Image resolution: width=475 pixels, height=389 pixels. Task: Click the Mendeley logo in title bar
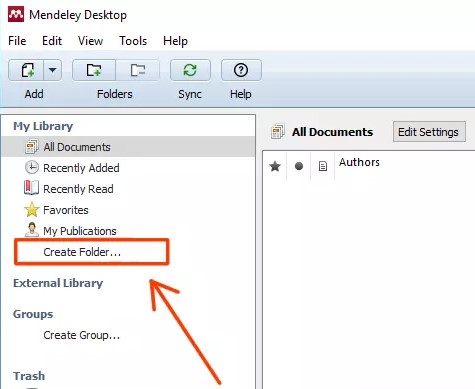[16, 14]
